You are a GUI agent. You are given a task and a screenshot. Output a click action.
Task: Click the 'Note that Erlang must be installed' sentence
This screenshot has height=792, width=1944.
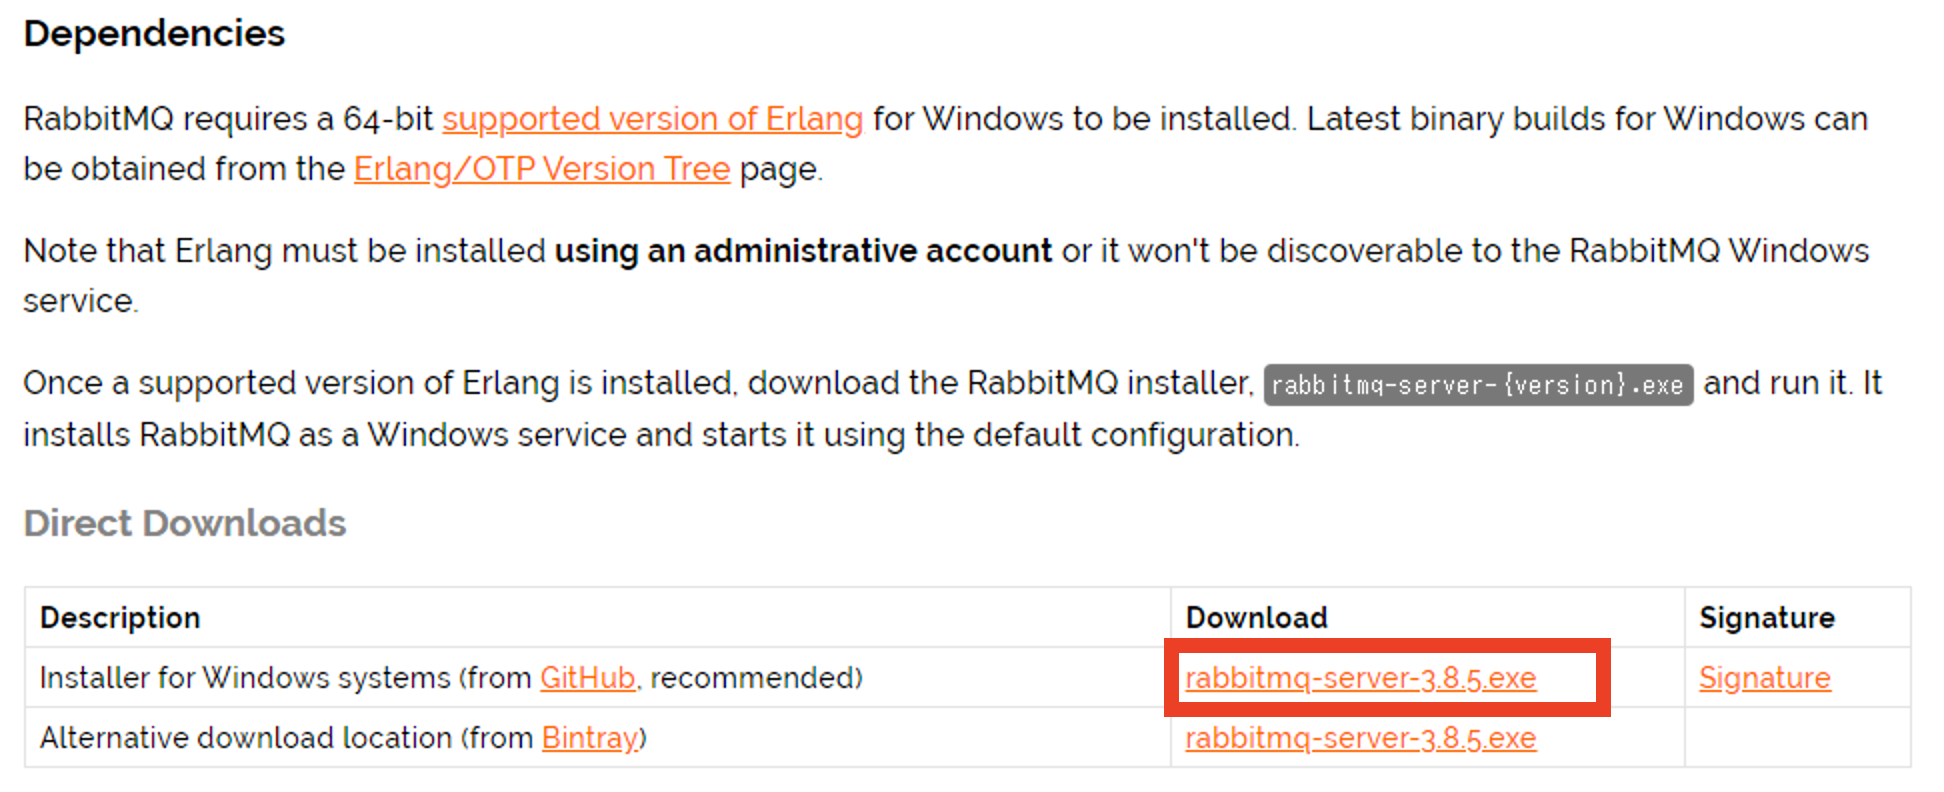tap(946, 275)
